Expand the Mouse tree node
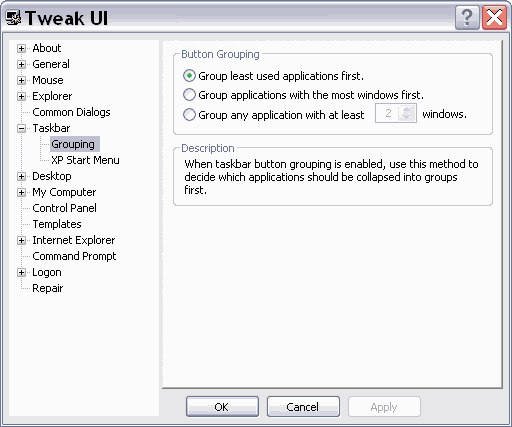This screenshot has width=512, height=427. tap(21, 80)
